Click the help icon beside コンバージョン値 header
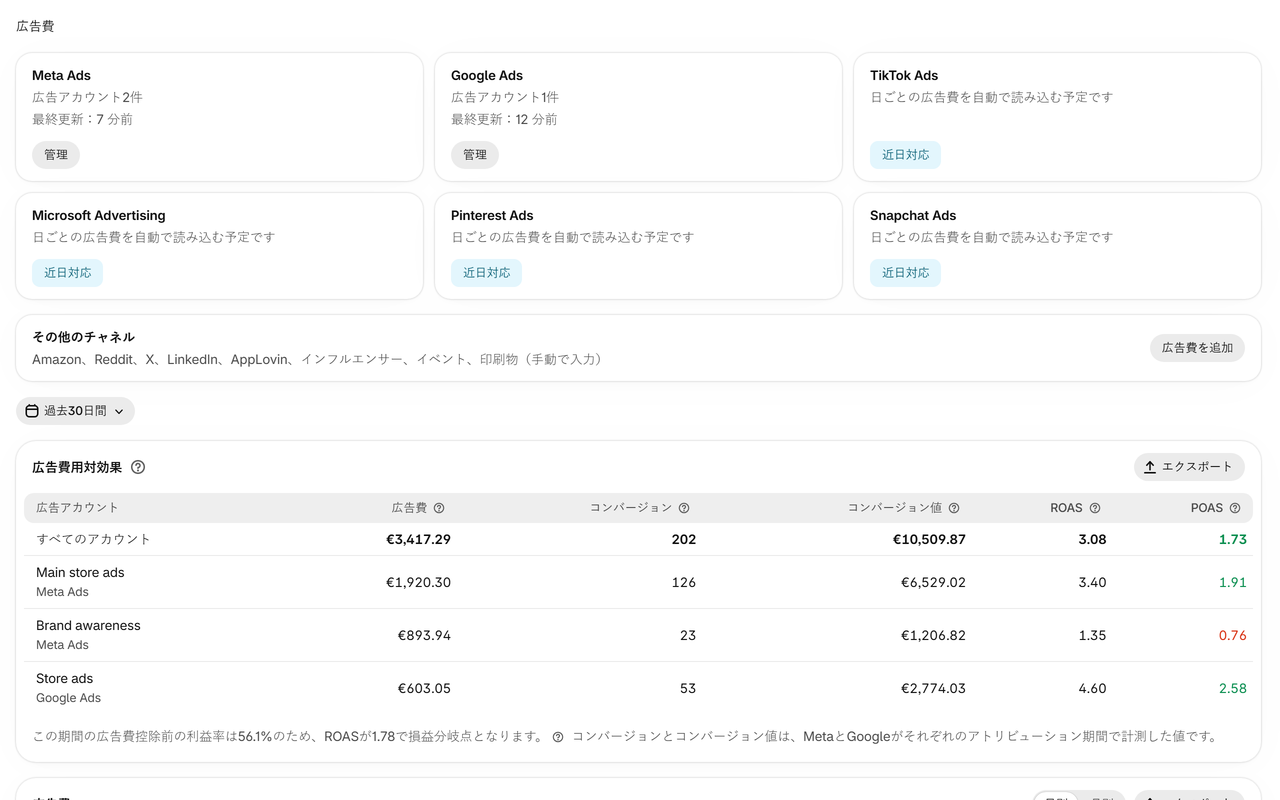This screenshot has width=1280, height=800. point(954,508)
